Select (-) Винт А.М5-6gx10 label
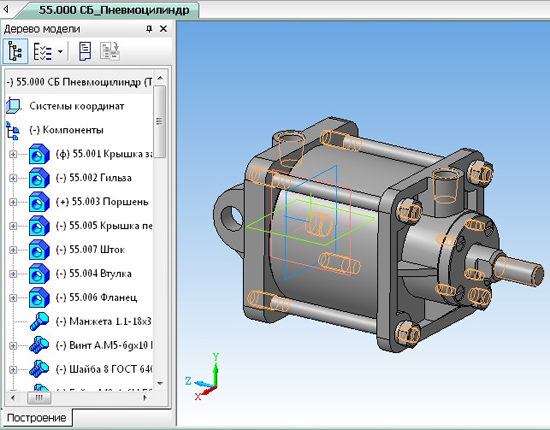Image resolution: width=550 pixels, height=430 pixels. tap(104, 345)
